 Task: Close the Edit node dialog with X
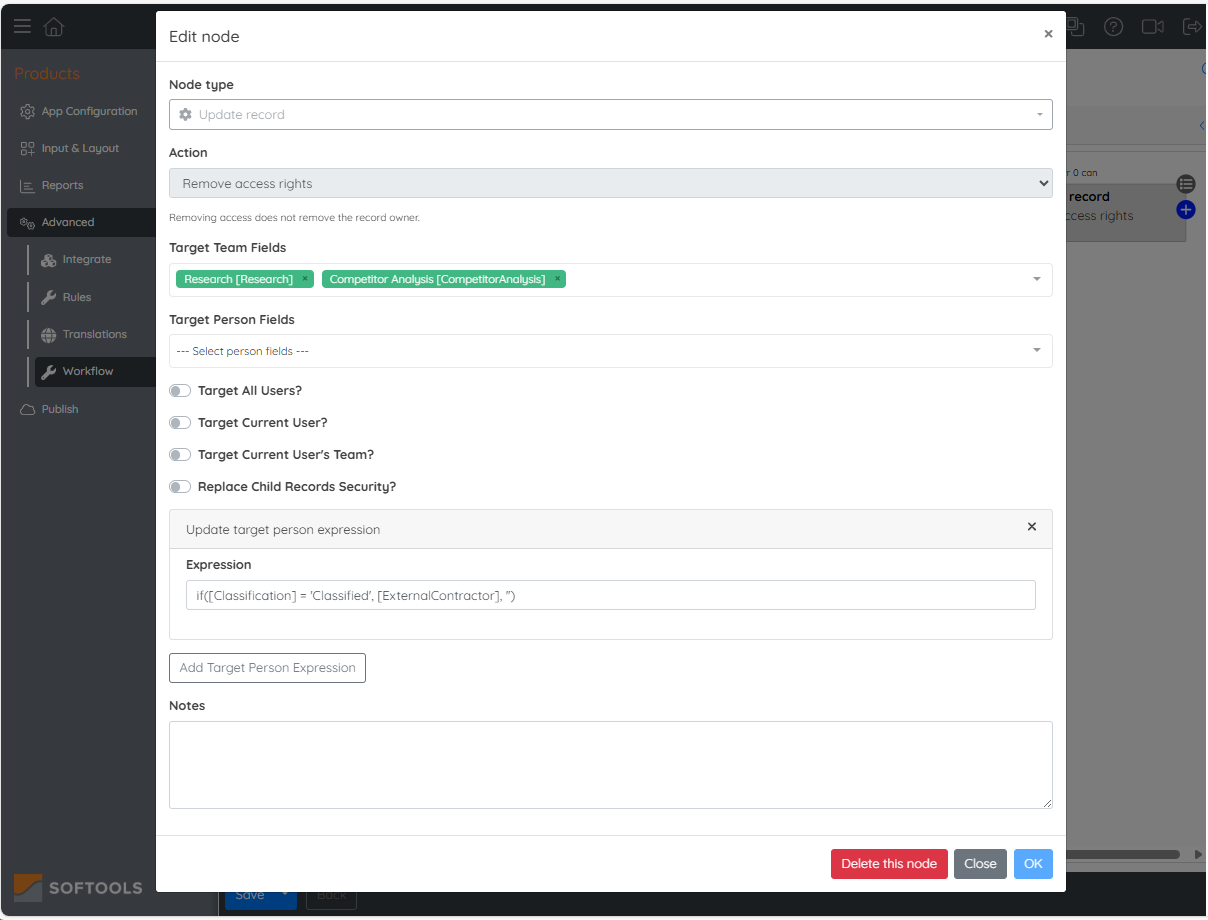point(1048,34)
